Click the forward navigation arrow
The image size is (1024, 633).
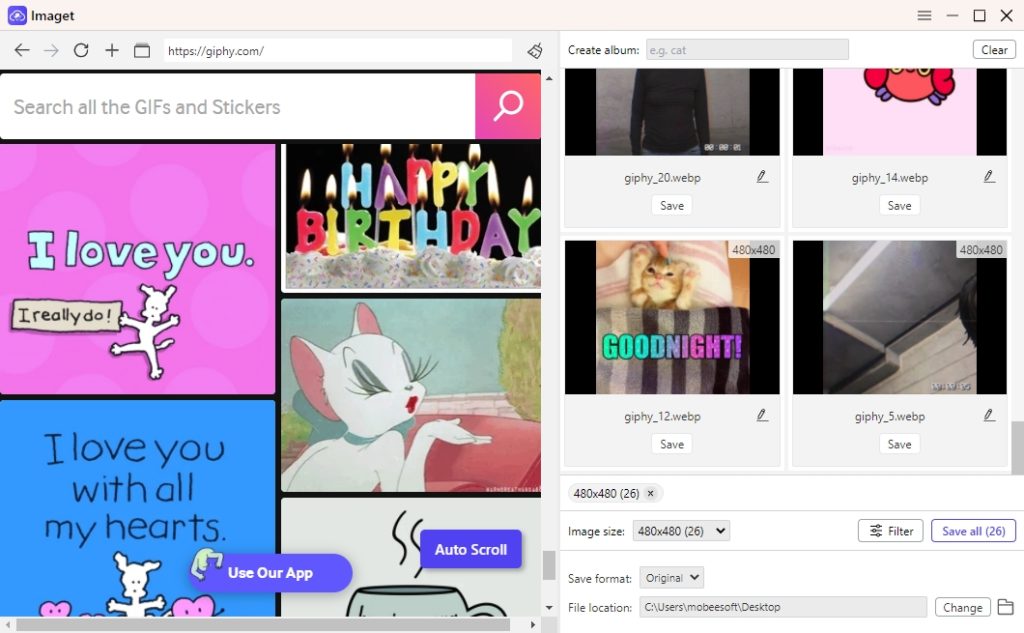(x=50, y=48)
